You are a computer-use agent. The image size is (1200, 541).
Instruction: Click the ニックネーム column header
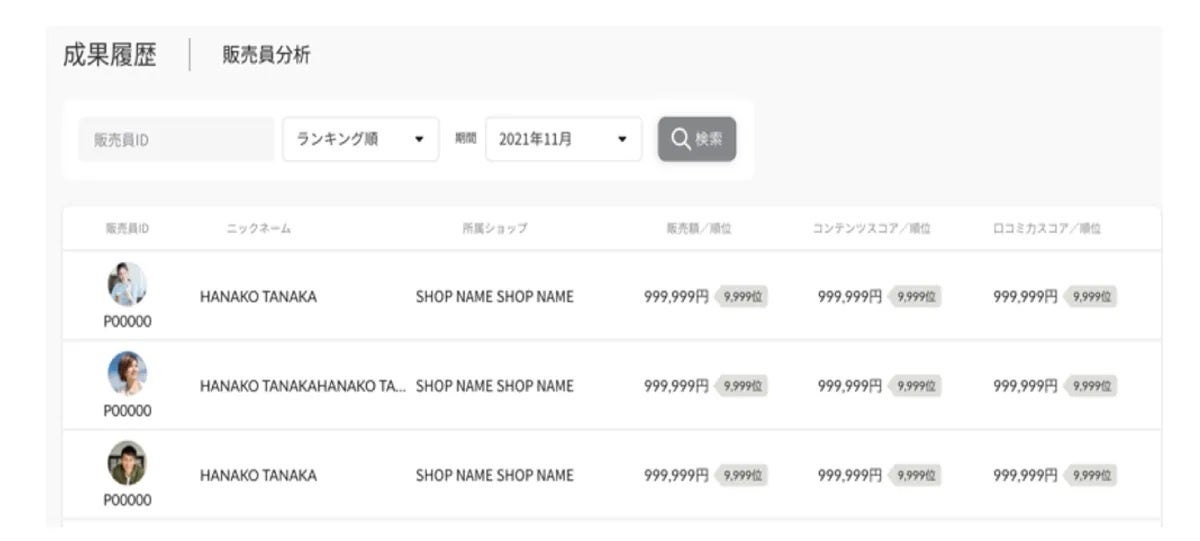tap(258, 229)
